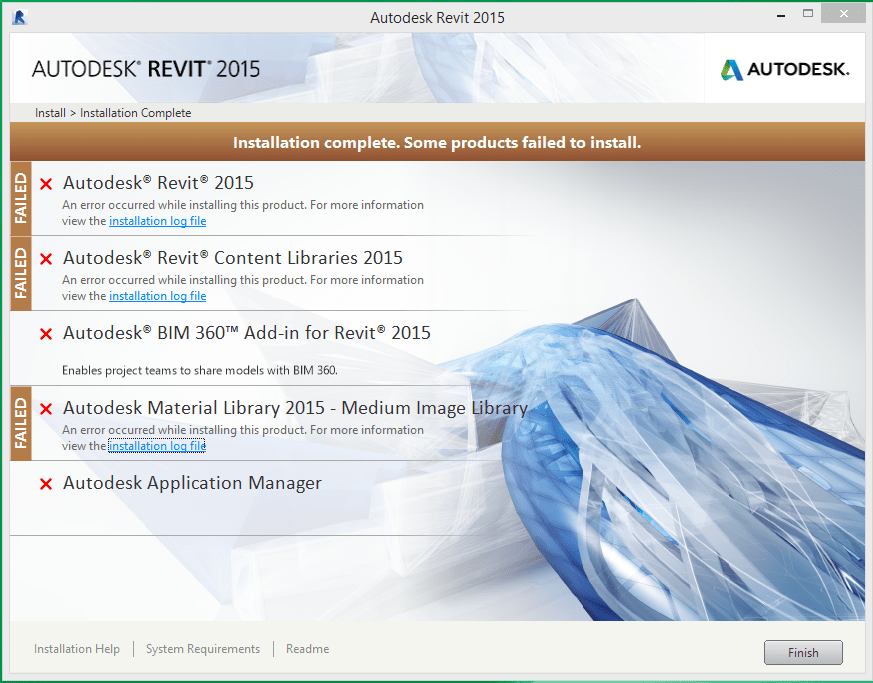
Task: Click the 'Autodesk Application Manager' title
Action: (192, 483)
